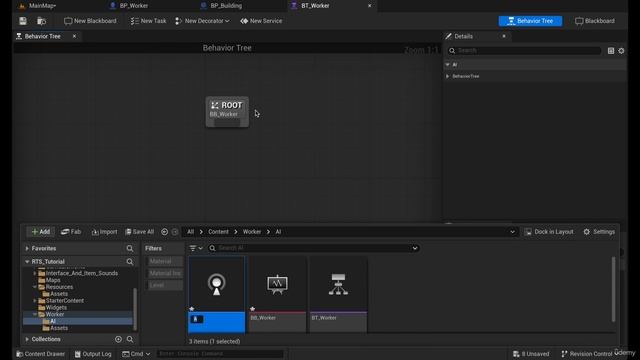Close the BT_Worker tab
Screen dimensions: 640x360
click(x=369, y=6)
